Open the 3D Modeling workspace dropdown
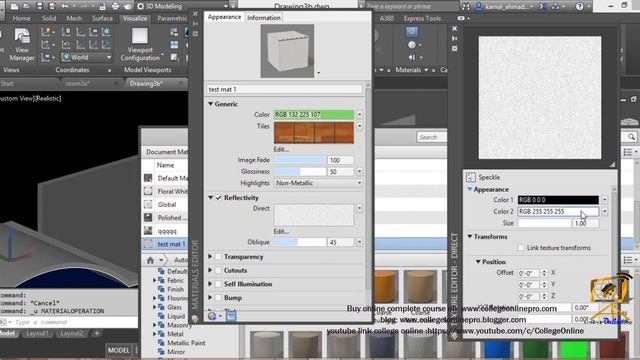 point(225,6)
